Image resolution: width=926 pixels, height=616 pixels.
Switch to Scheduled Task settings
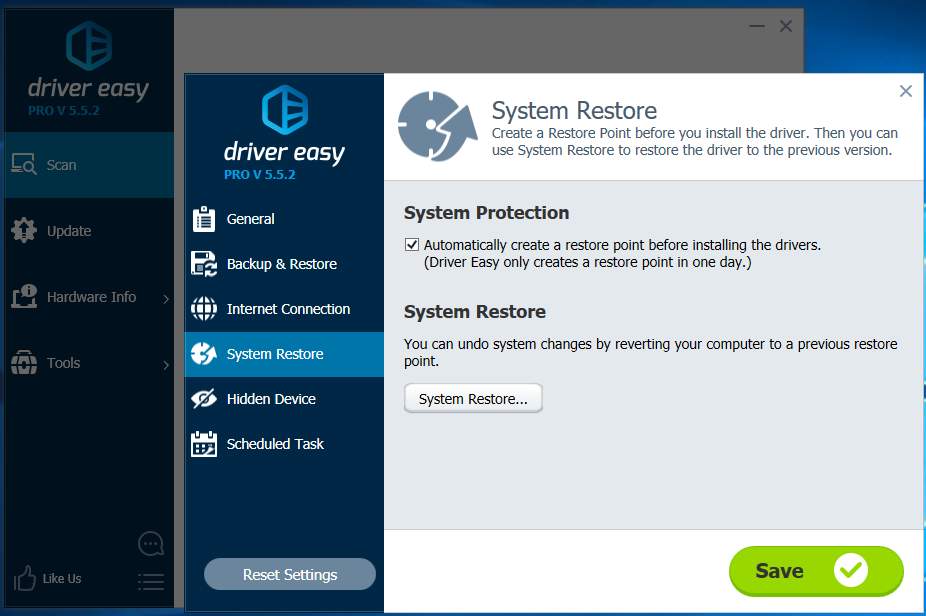point(284,444)
